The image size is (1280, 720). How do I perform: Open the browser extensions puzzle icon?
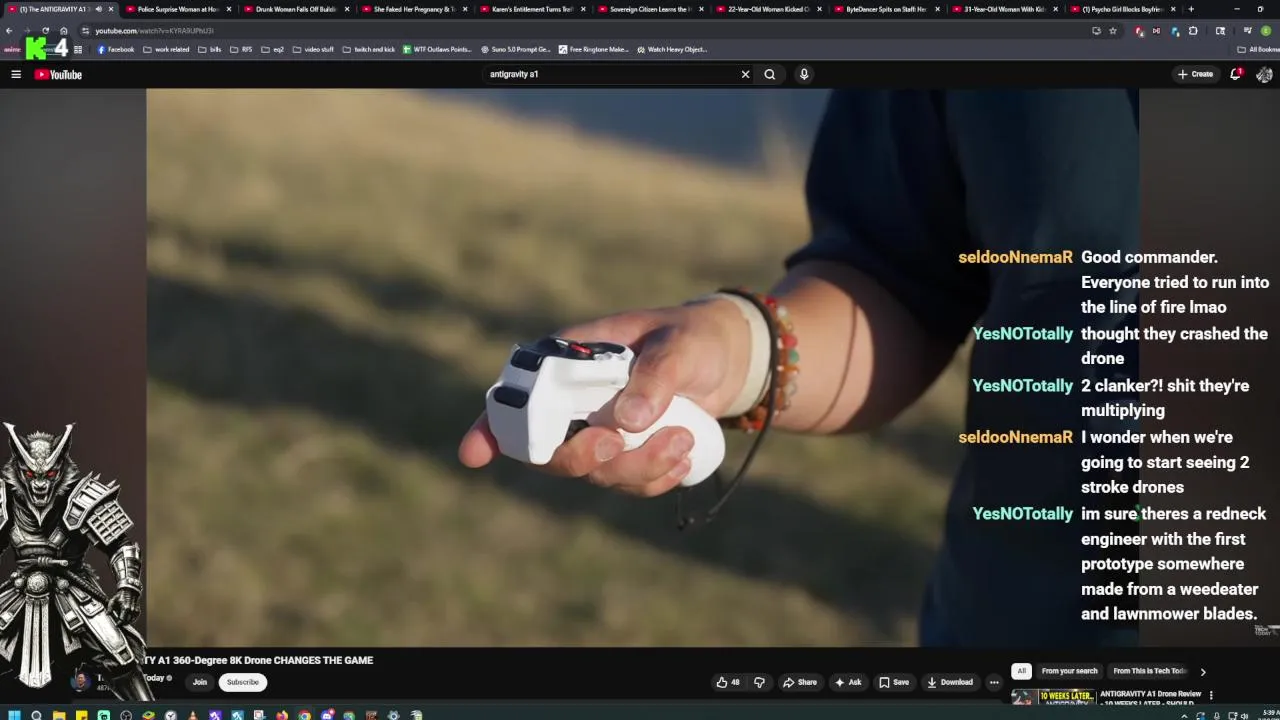click(1193, 31)
